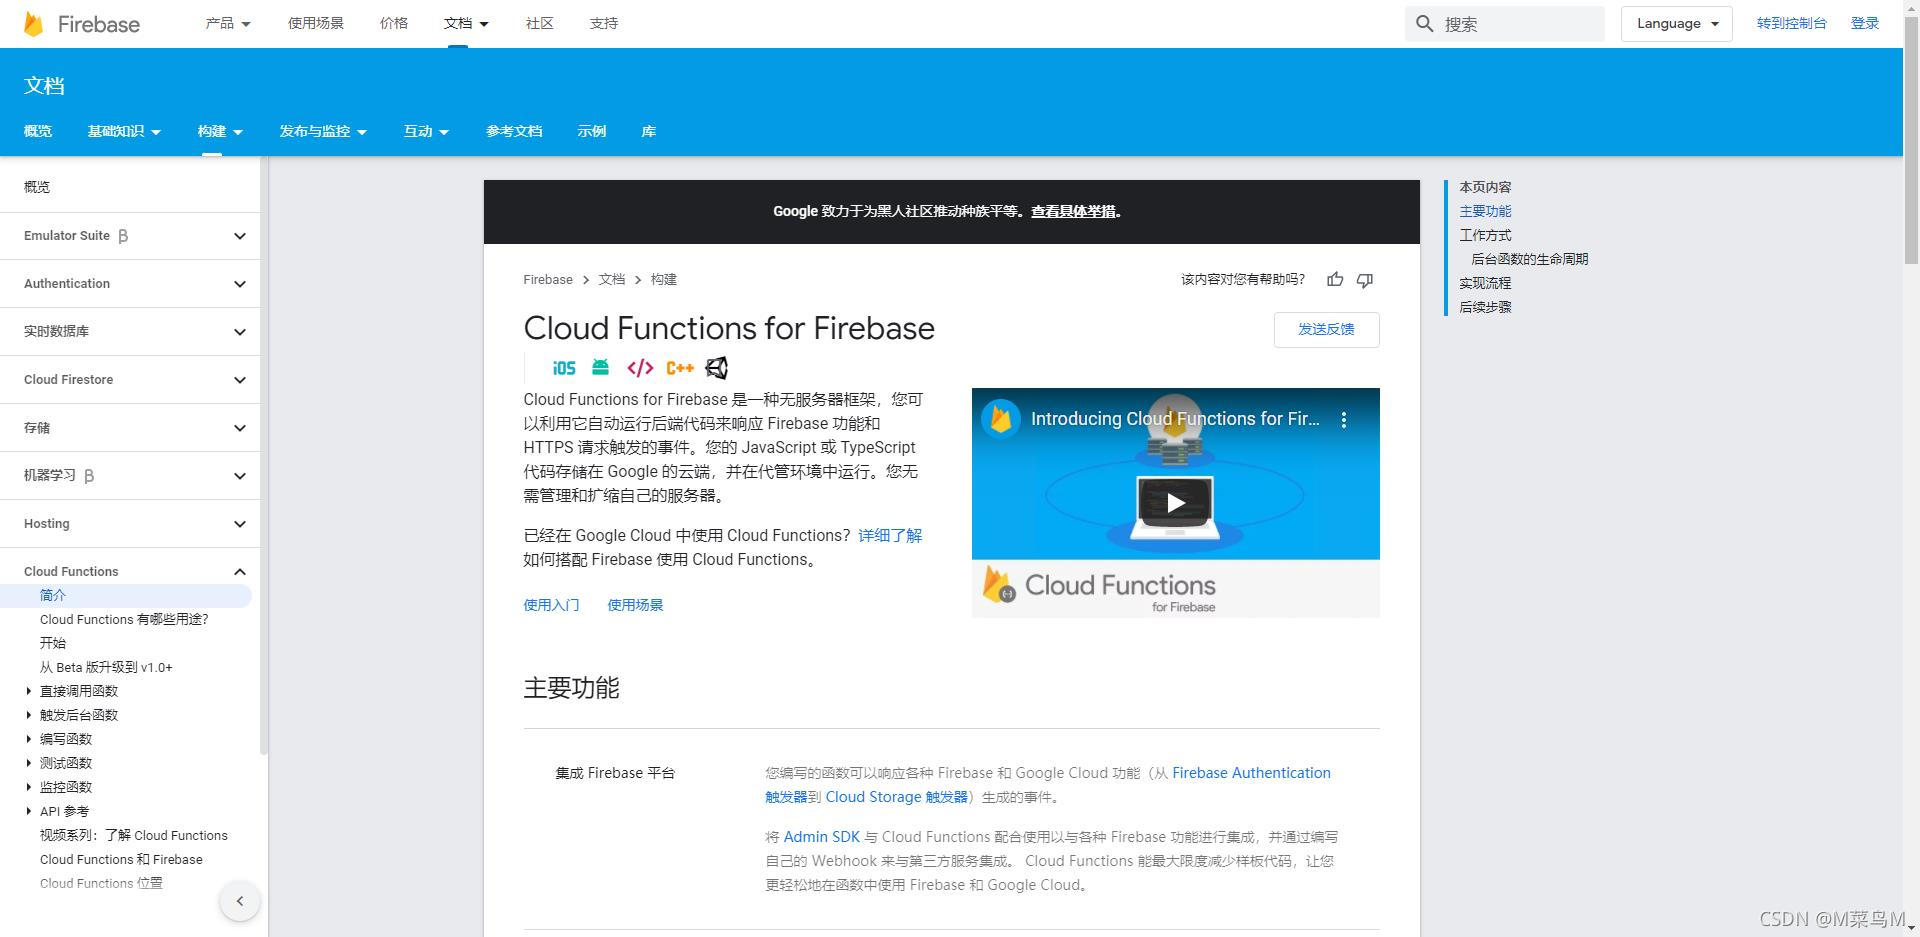This screenshot has height=937, width=1920.
Task: Click the Firebase logo
Action: 82,24
